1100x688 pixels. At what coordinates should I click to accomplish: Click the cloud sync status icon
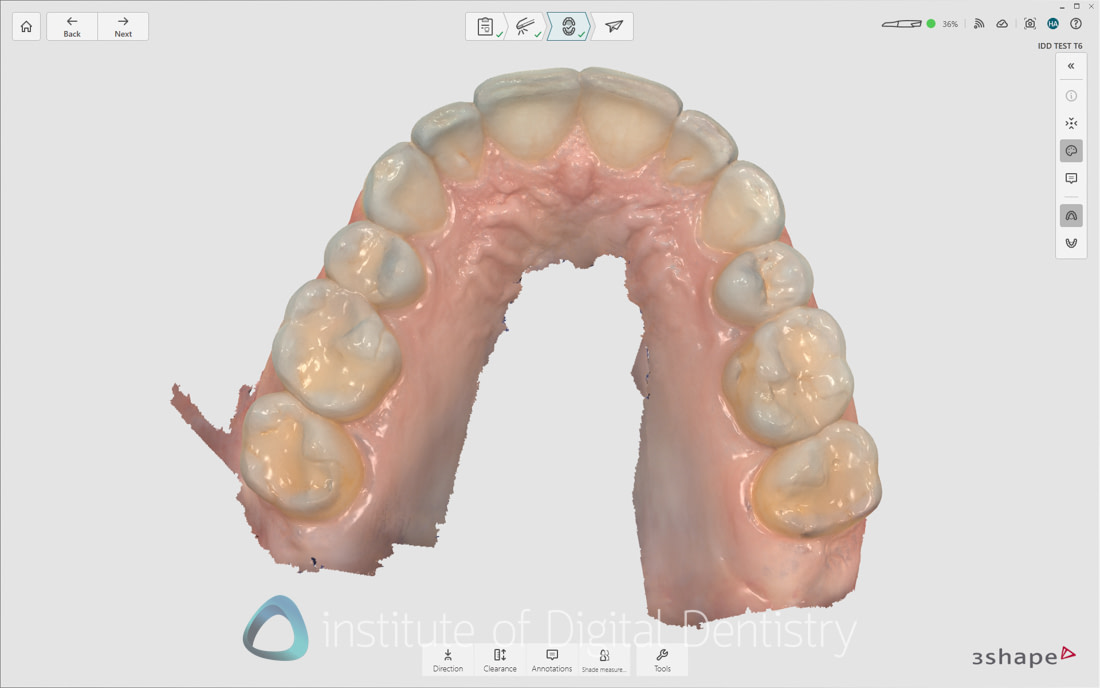pos(1003,23)
